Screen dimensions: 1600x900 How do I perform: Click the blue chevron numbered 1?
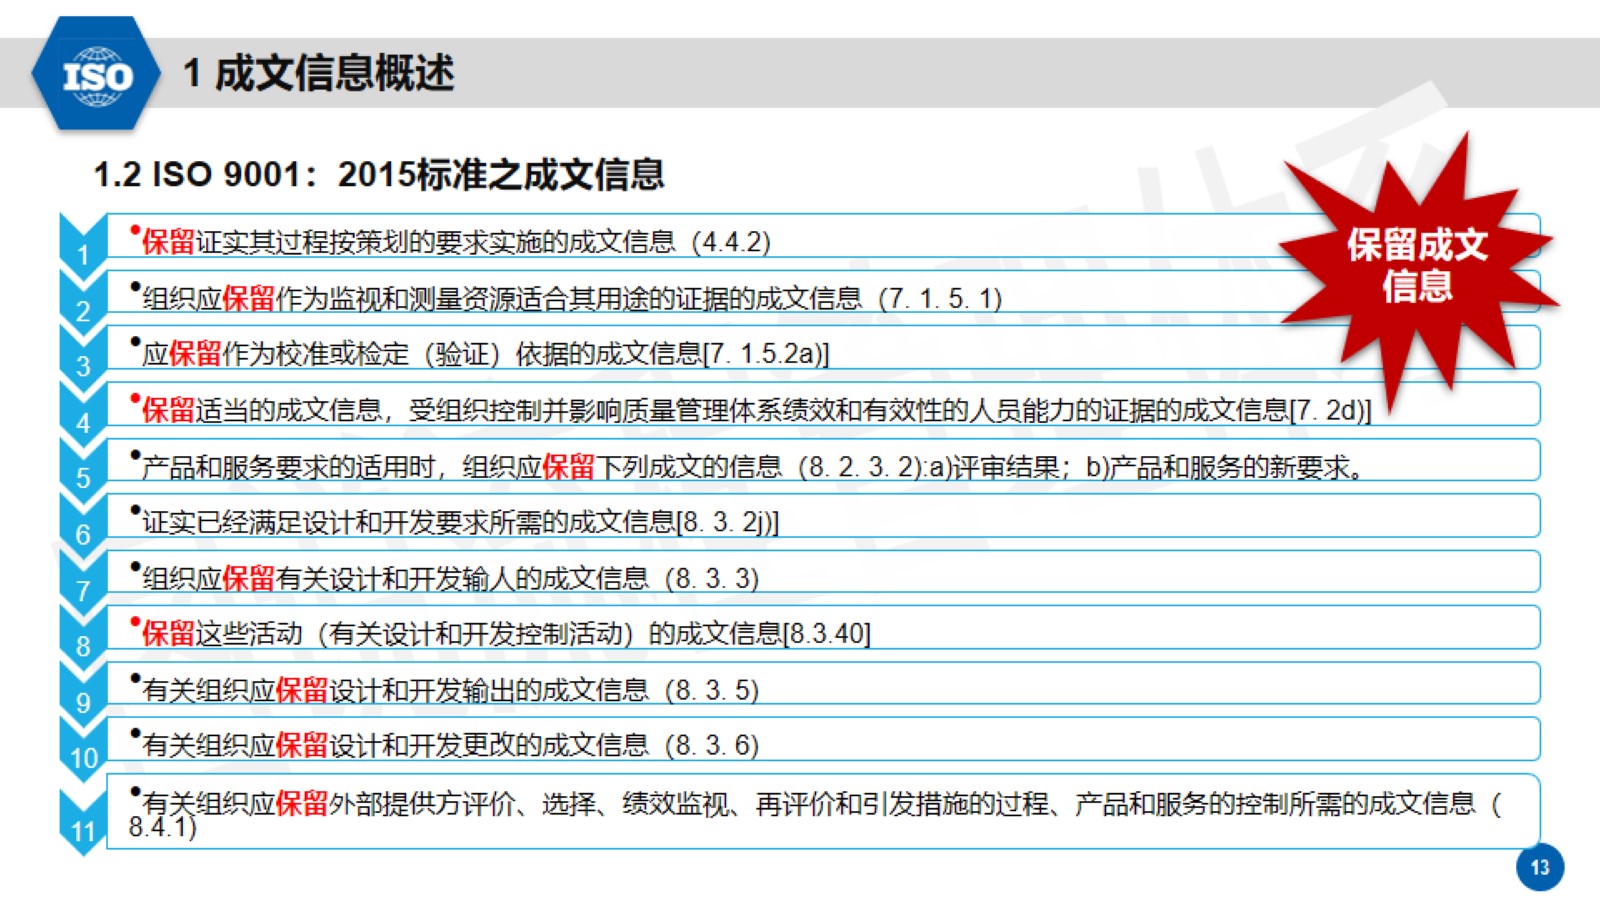click(x=83, y=243)
